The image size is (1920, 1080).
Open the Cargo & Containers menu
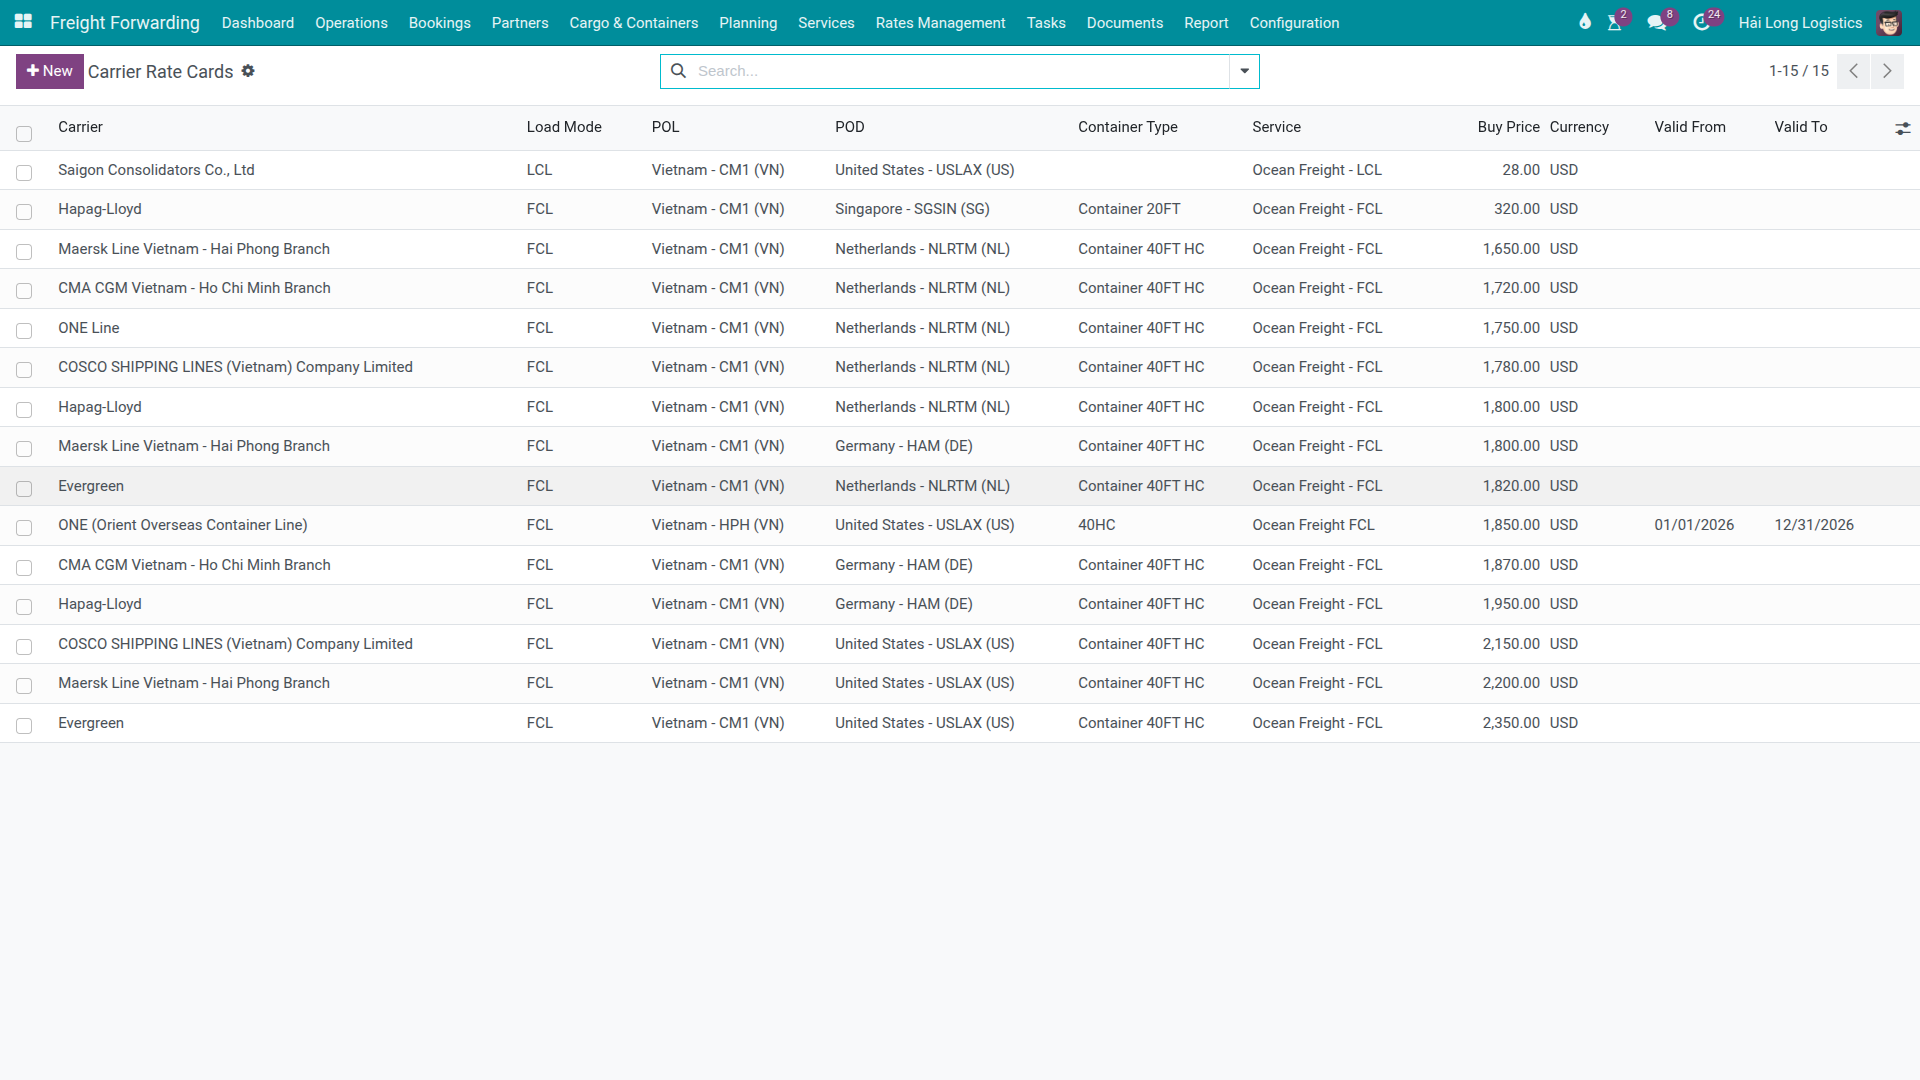tap(633, 22)
